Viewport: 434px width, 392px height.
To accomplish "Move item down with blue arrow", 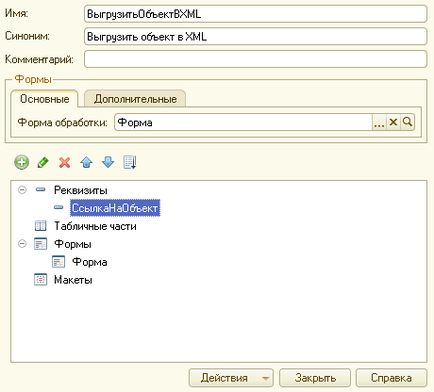I will point(108,163).
